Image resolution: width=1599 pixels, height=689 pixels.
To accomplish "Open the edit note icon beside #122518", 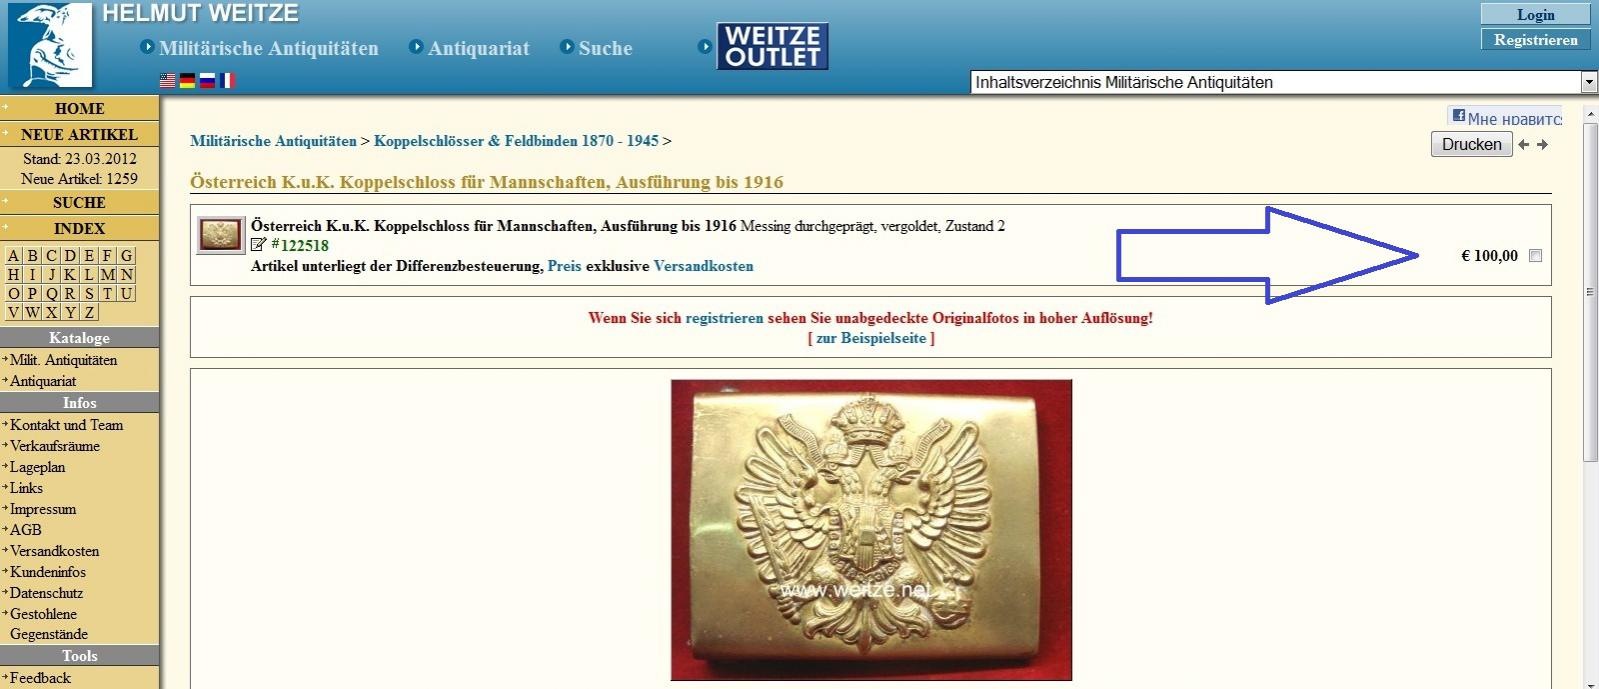I will [258, 245].
